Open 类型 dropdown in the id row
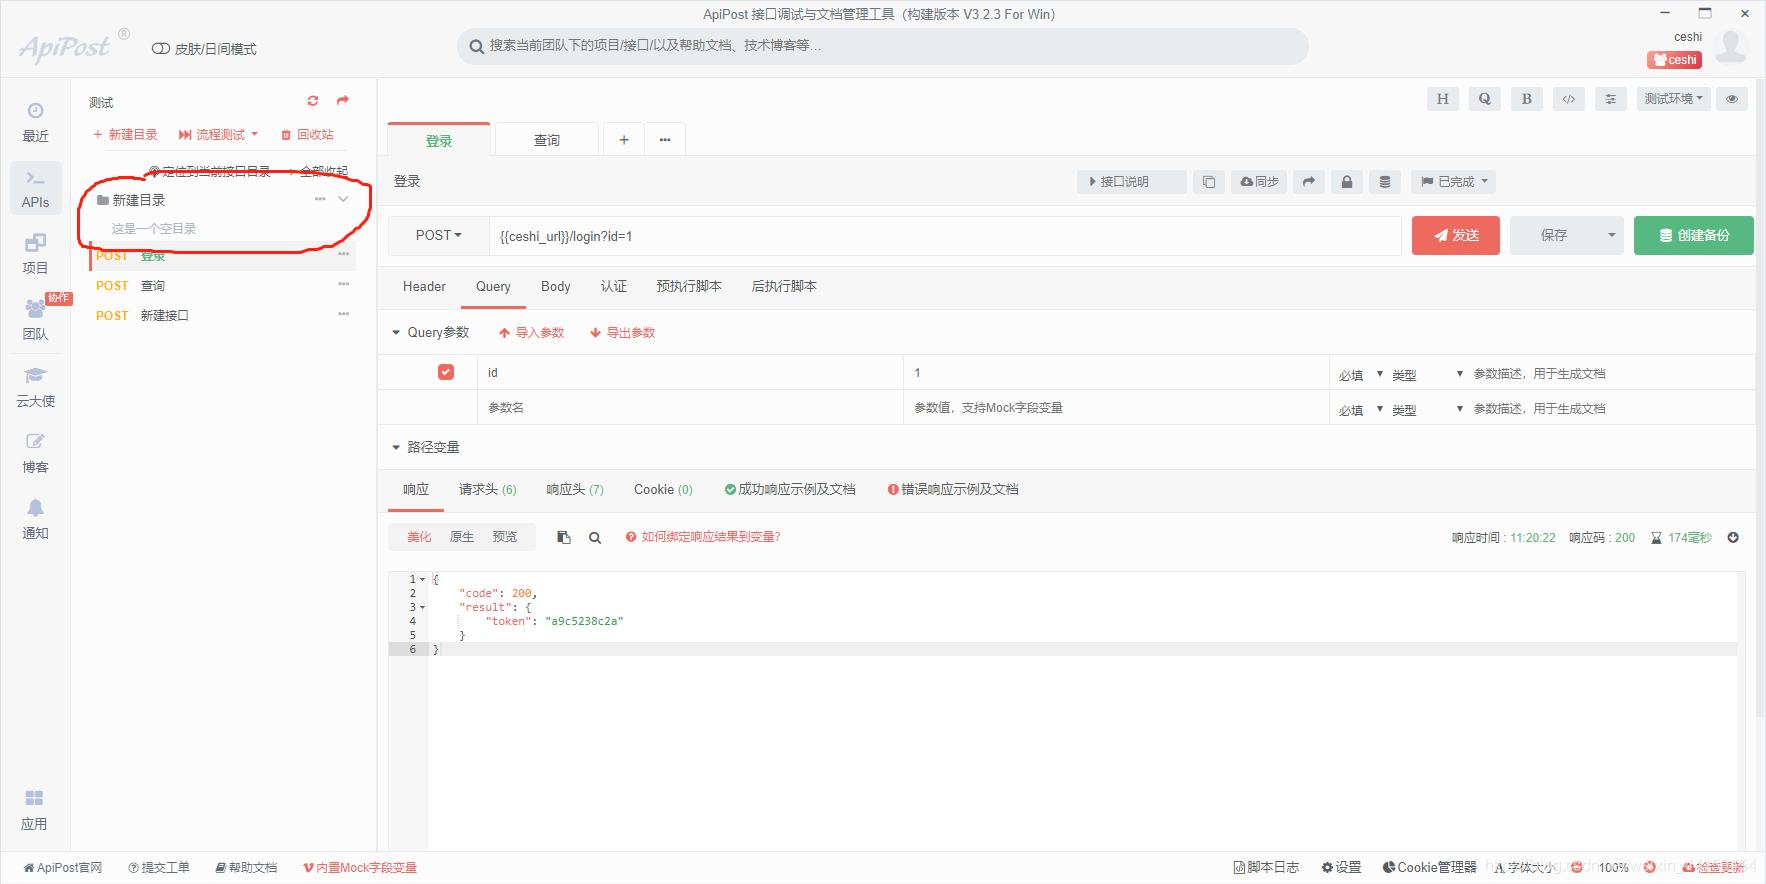This screenshot has width=1766, height=884. coord(1428,375)
